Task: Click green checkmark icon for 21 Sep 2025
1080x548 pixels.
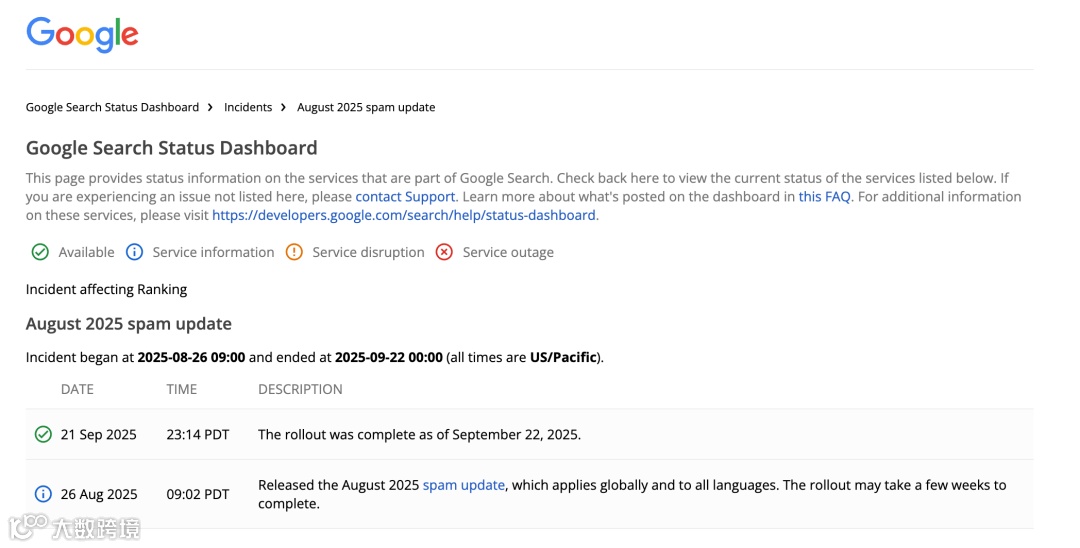Action: (43, 434)
